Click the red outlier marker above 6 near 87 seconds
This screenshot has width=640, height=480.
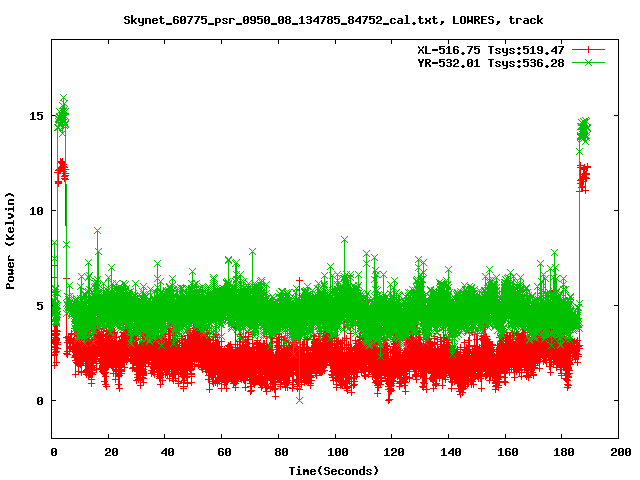pos(300,281)
